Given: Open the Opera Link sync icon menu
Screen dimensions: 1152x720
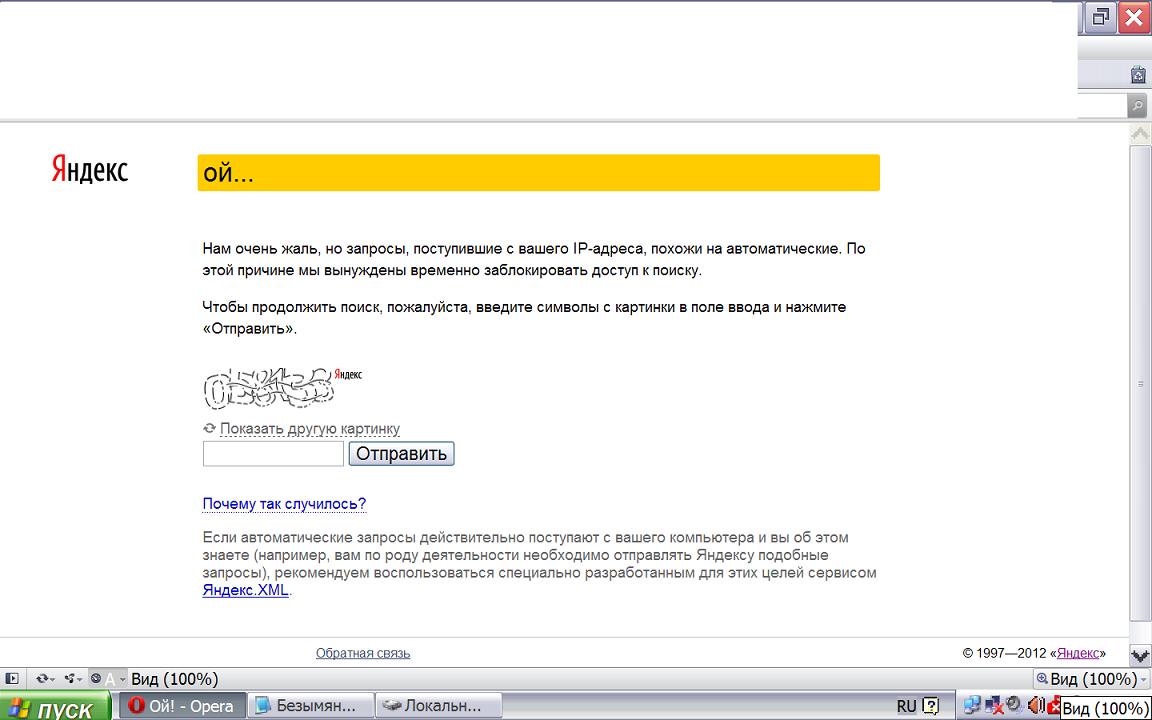Looking at the screenshot, I should [46, 680].
